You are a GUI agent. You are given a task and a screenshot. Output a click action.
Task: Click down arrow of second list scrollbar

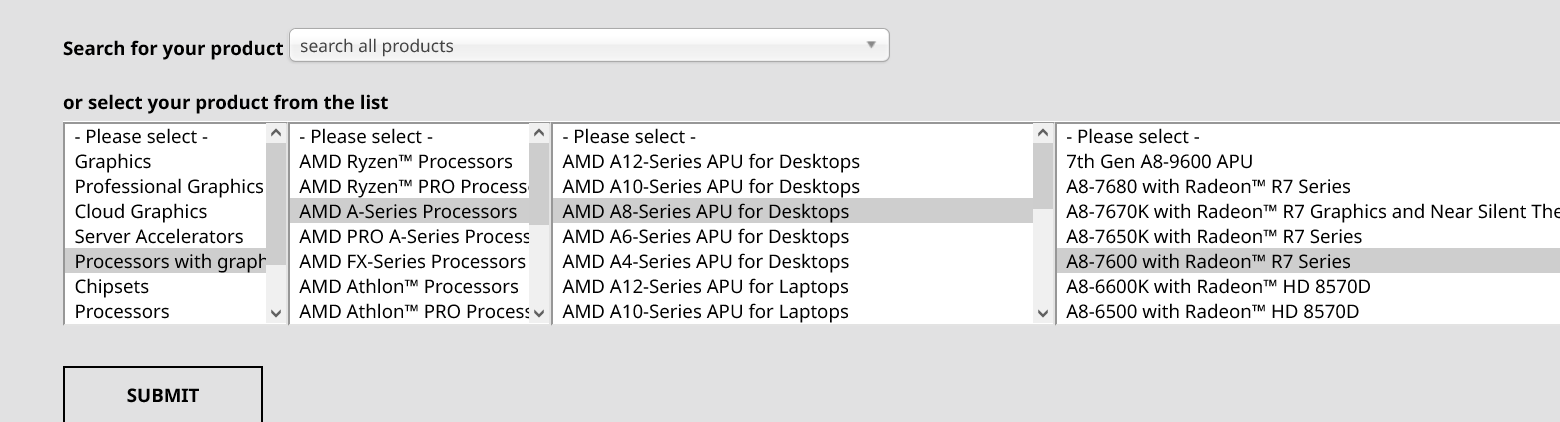pos(540,313)
